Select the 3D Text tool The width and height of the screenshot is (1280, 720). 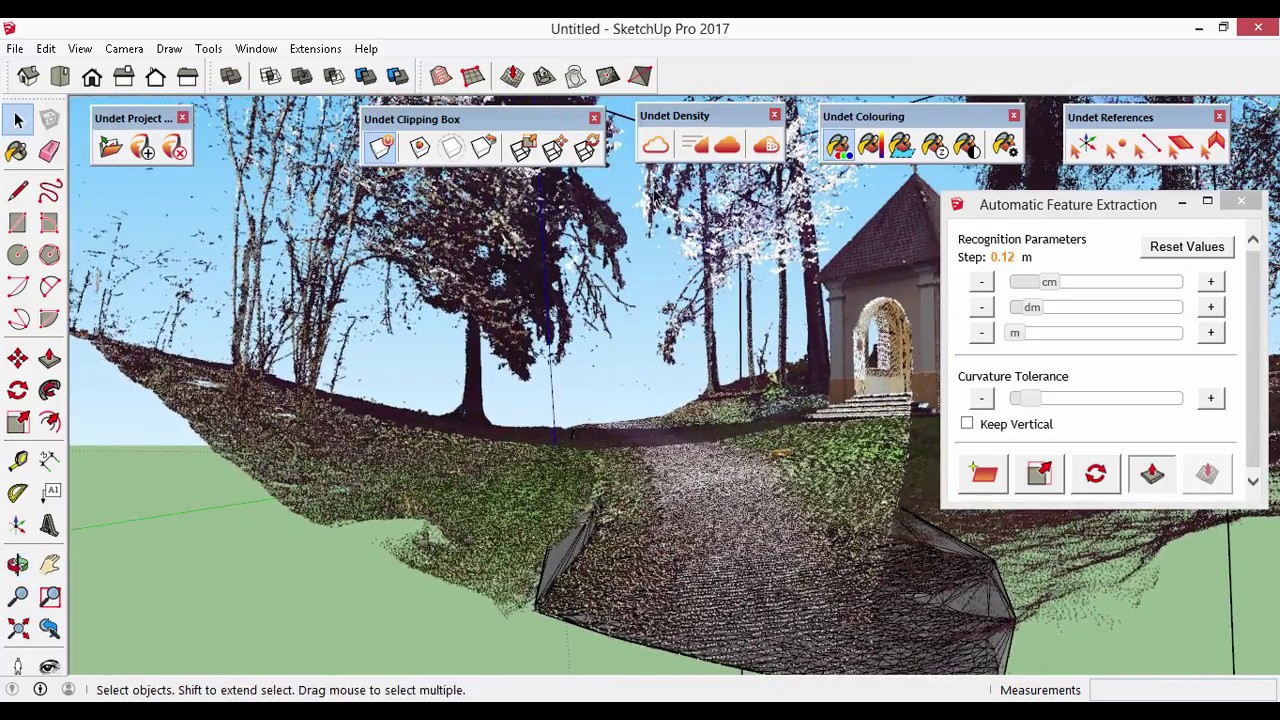[x=49, y=525]
